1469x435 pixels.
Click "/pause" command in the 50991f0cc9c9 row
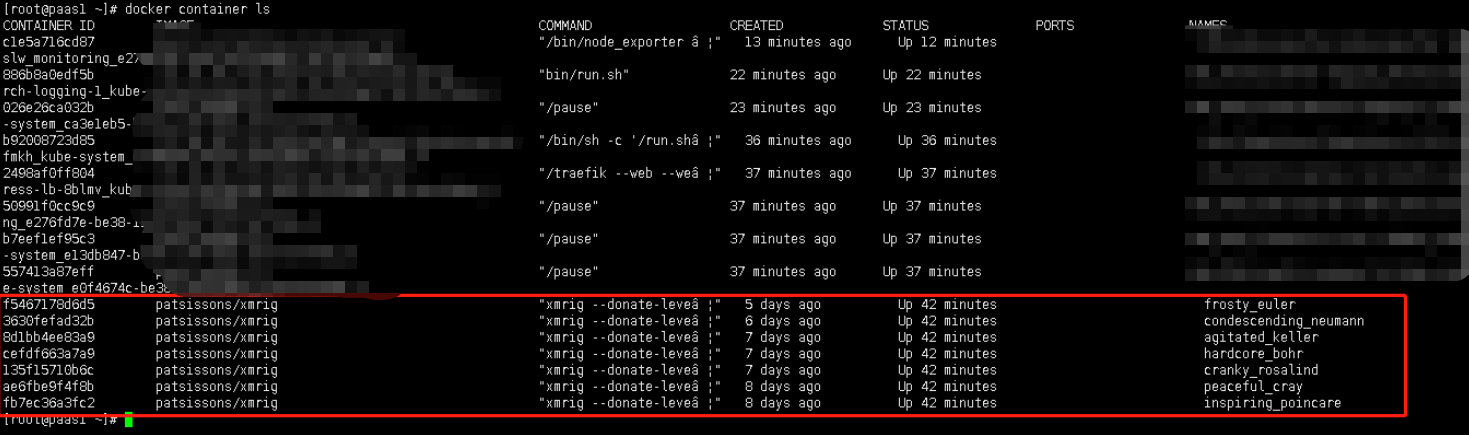click(x=568, y=206)
